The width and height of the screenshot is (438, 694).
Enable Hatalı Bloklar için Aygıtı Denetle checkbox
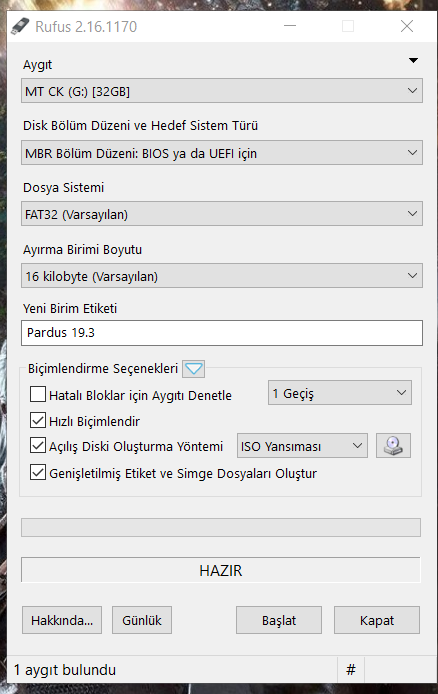coord(38,394)
